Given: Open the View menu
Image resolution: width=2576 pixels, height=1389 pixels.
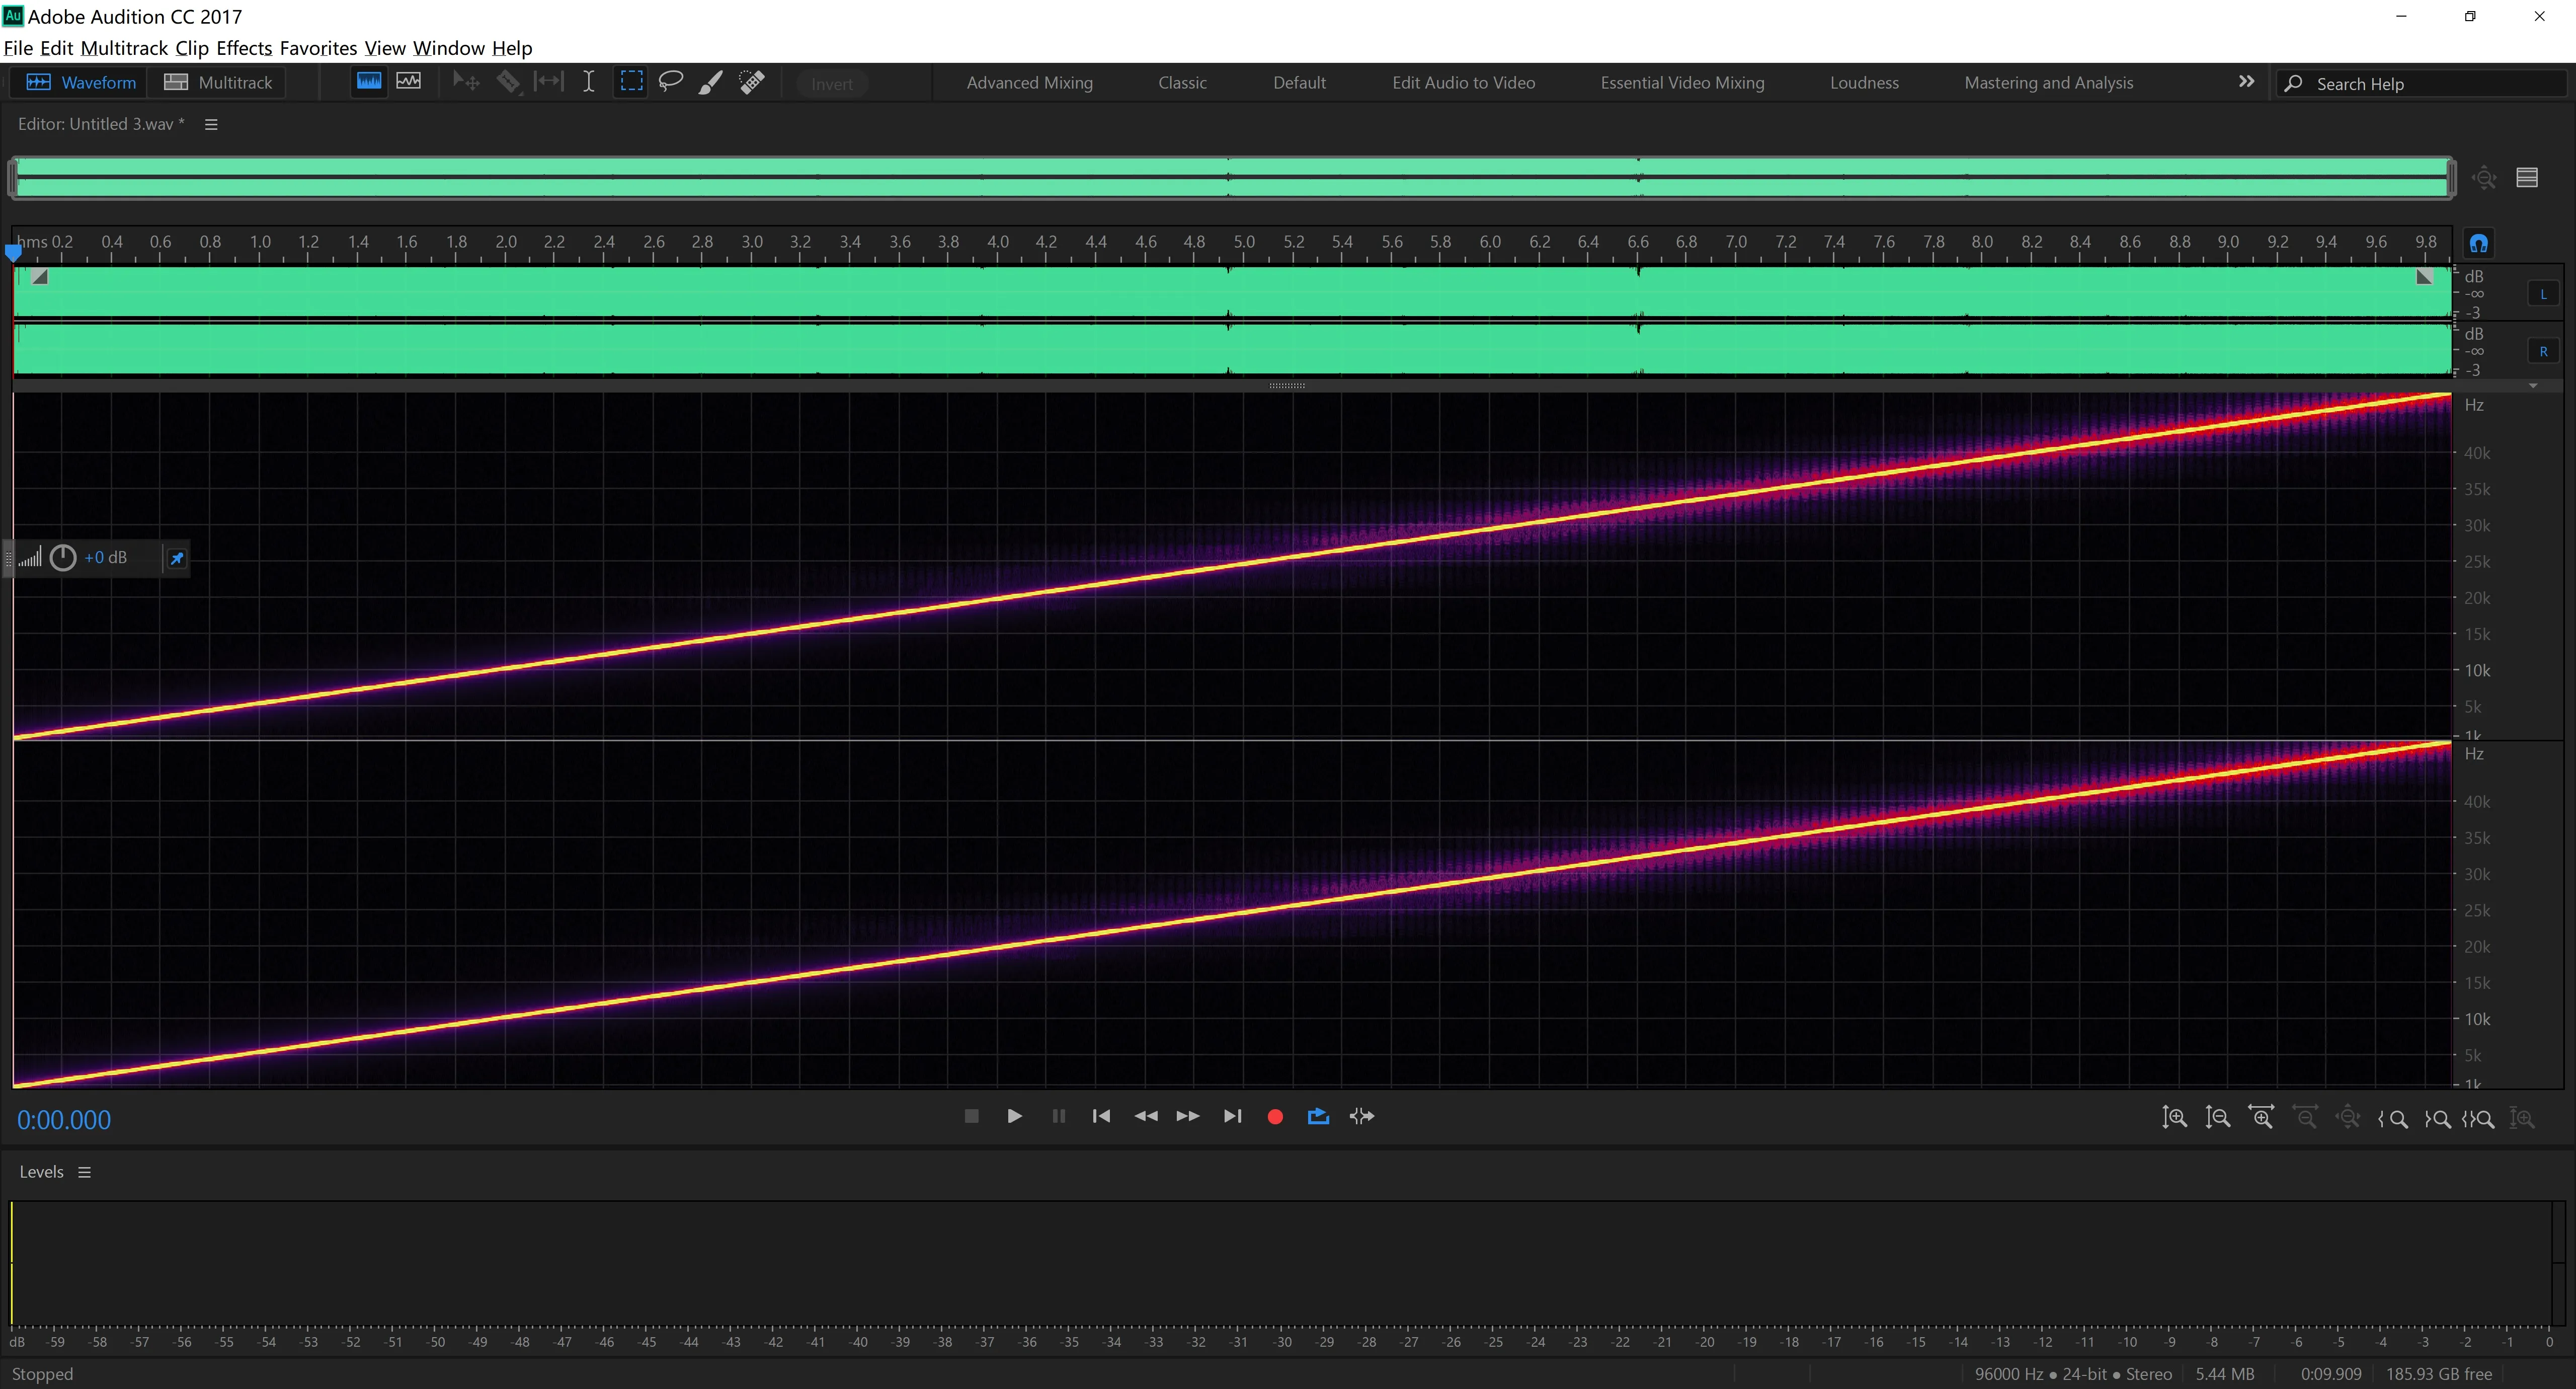Looking at the screenshot, I should pos(385,48).
